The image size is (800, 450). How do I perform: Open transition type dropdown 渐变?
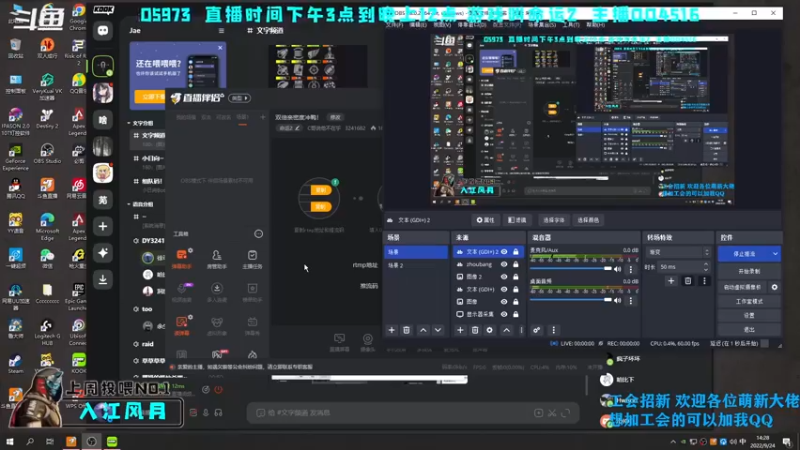point(678,252)
